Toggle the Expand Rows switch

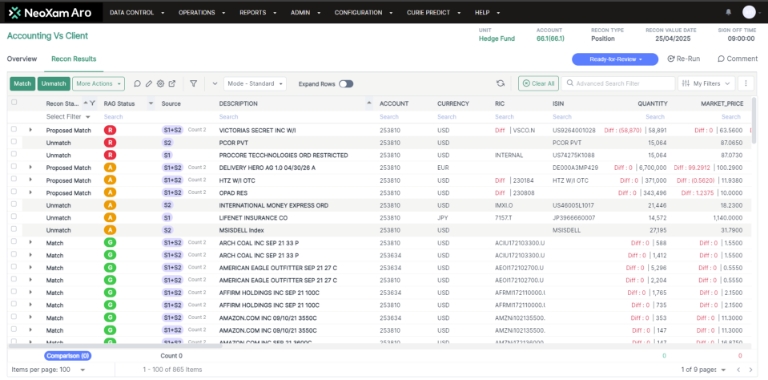click(346, 84)
